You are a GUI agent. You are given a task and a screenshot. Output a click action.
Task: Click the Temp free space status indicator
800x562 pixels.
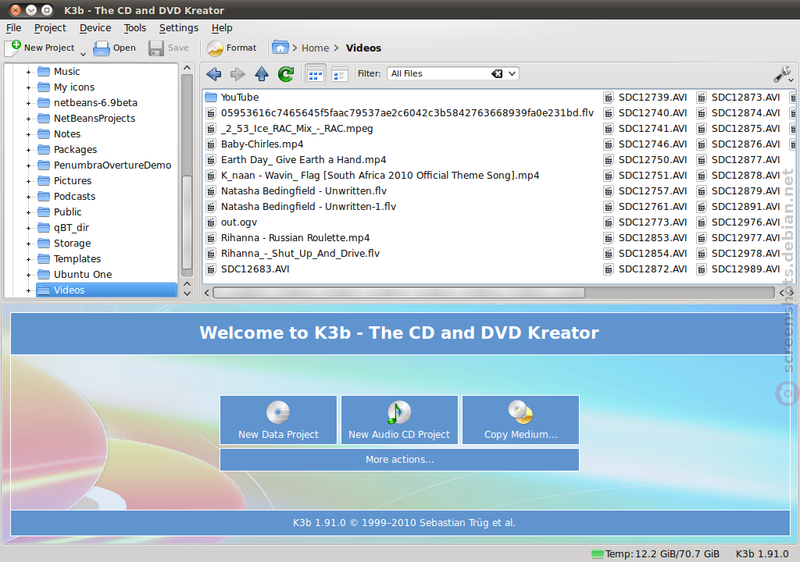656,554
